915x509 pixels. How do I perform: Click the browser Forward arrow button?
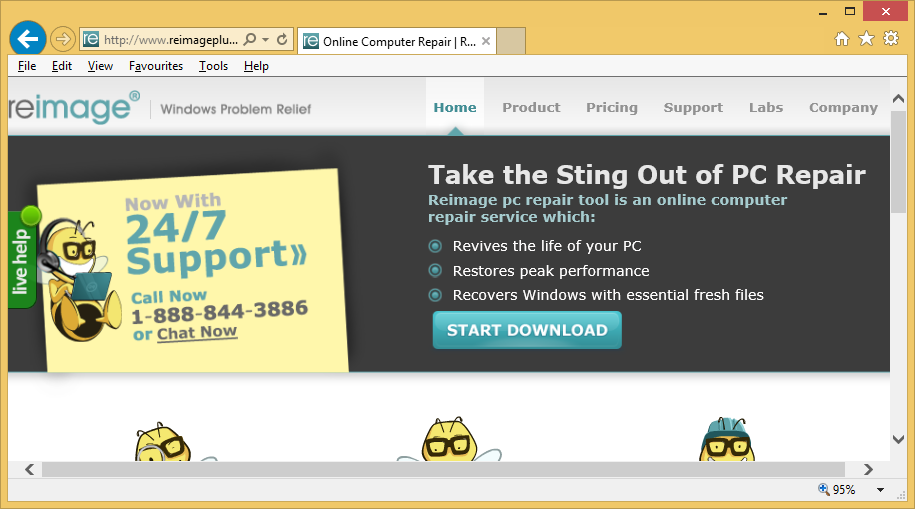coord(62,40)
